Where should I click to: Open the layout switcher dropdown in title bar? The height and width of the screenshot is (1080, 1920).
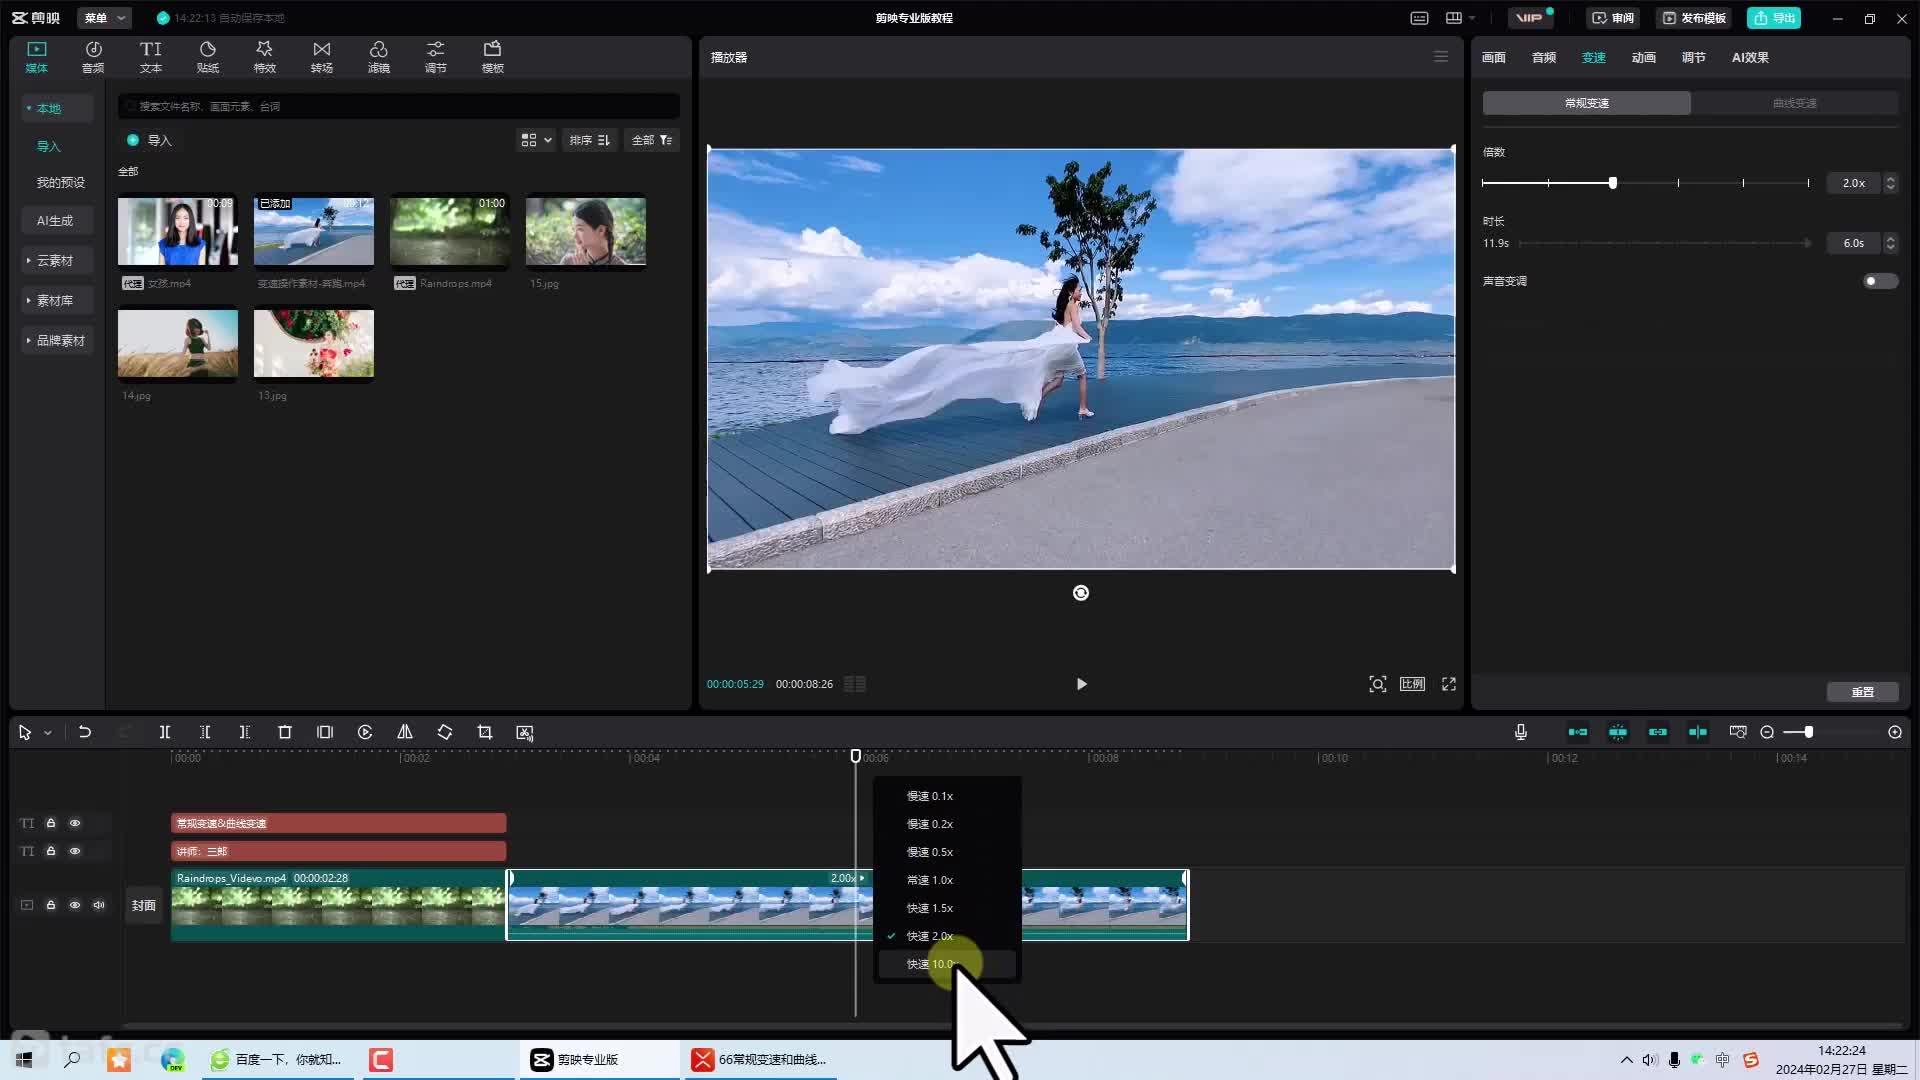tap(1460, 18)
